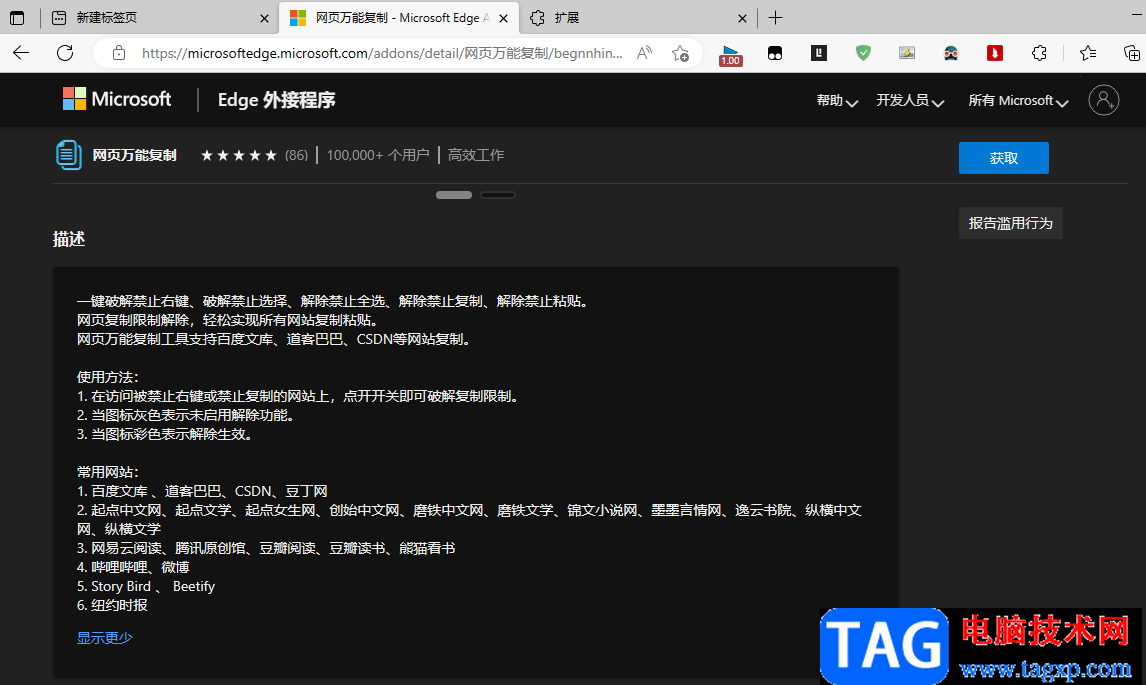Open the Extensions puzzle-piece menu
The width and height of the screenshot is (1146, 685).
point(1039,53)
